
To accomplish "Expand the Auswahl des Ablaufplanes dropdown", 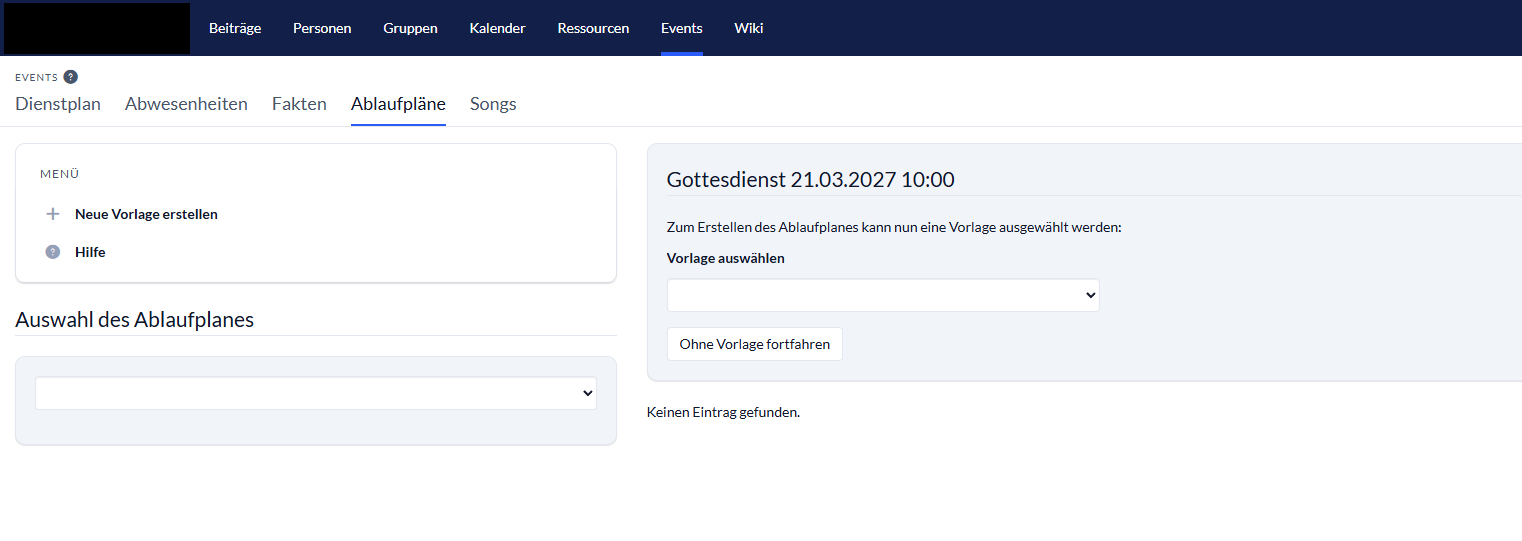I will 316,393.
